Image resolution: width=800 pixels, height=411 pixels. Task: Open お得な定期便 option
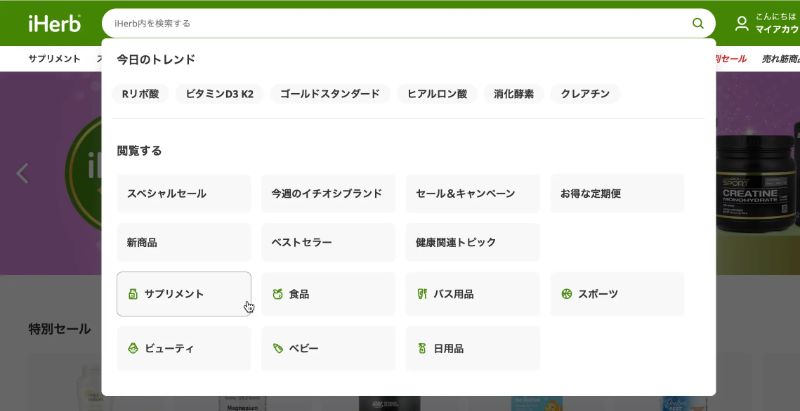click(617, 193)
